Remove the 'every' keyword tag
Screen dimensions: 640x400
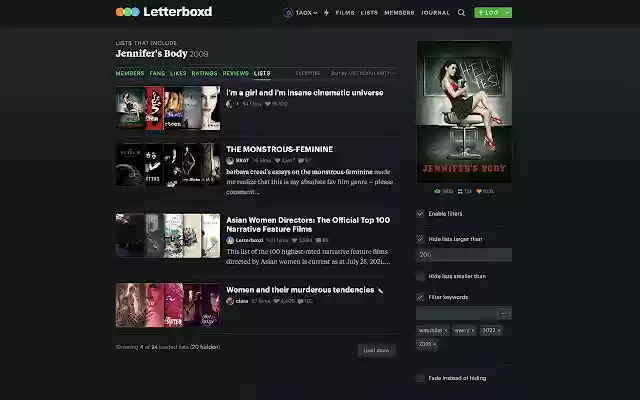point(473,331)
